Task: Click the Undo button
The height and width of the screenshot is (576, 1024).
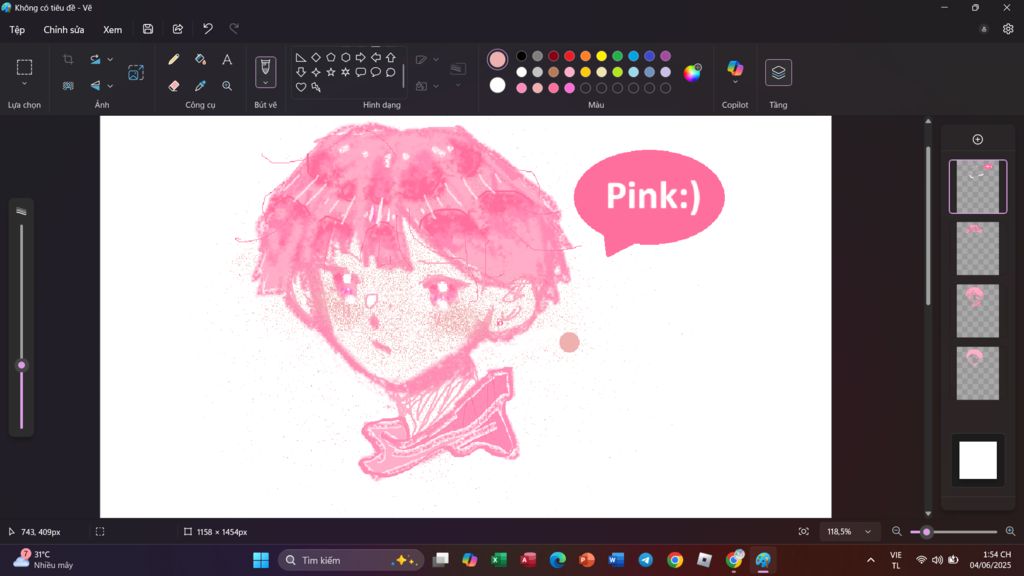Action: [208, 30]
